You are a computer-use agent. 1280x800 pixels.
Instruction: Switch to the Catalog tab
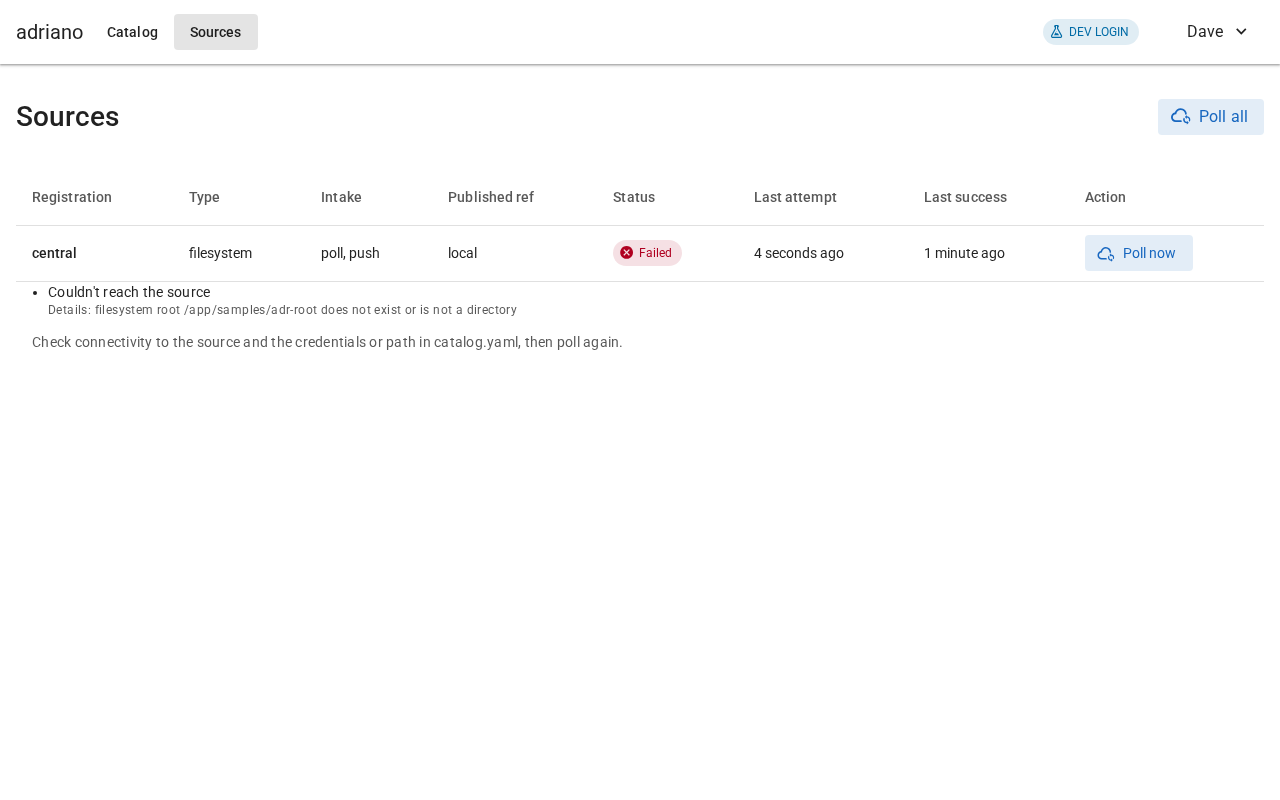click(132, 32)
